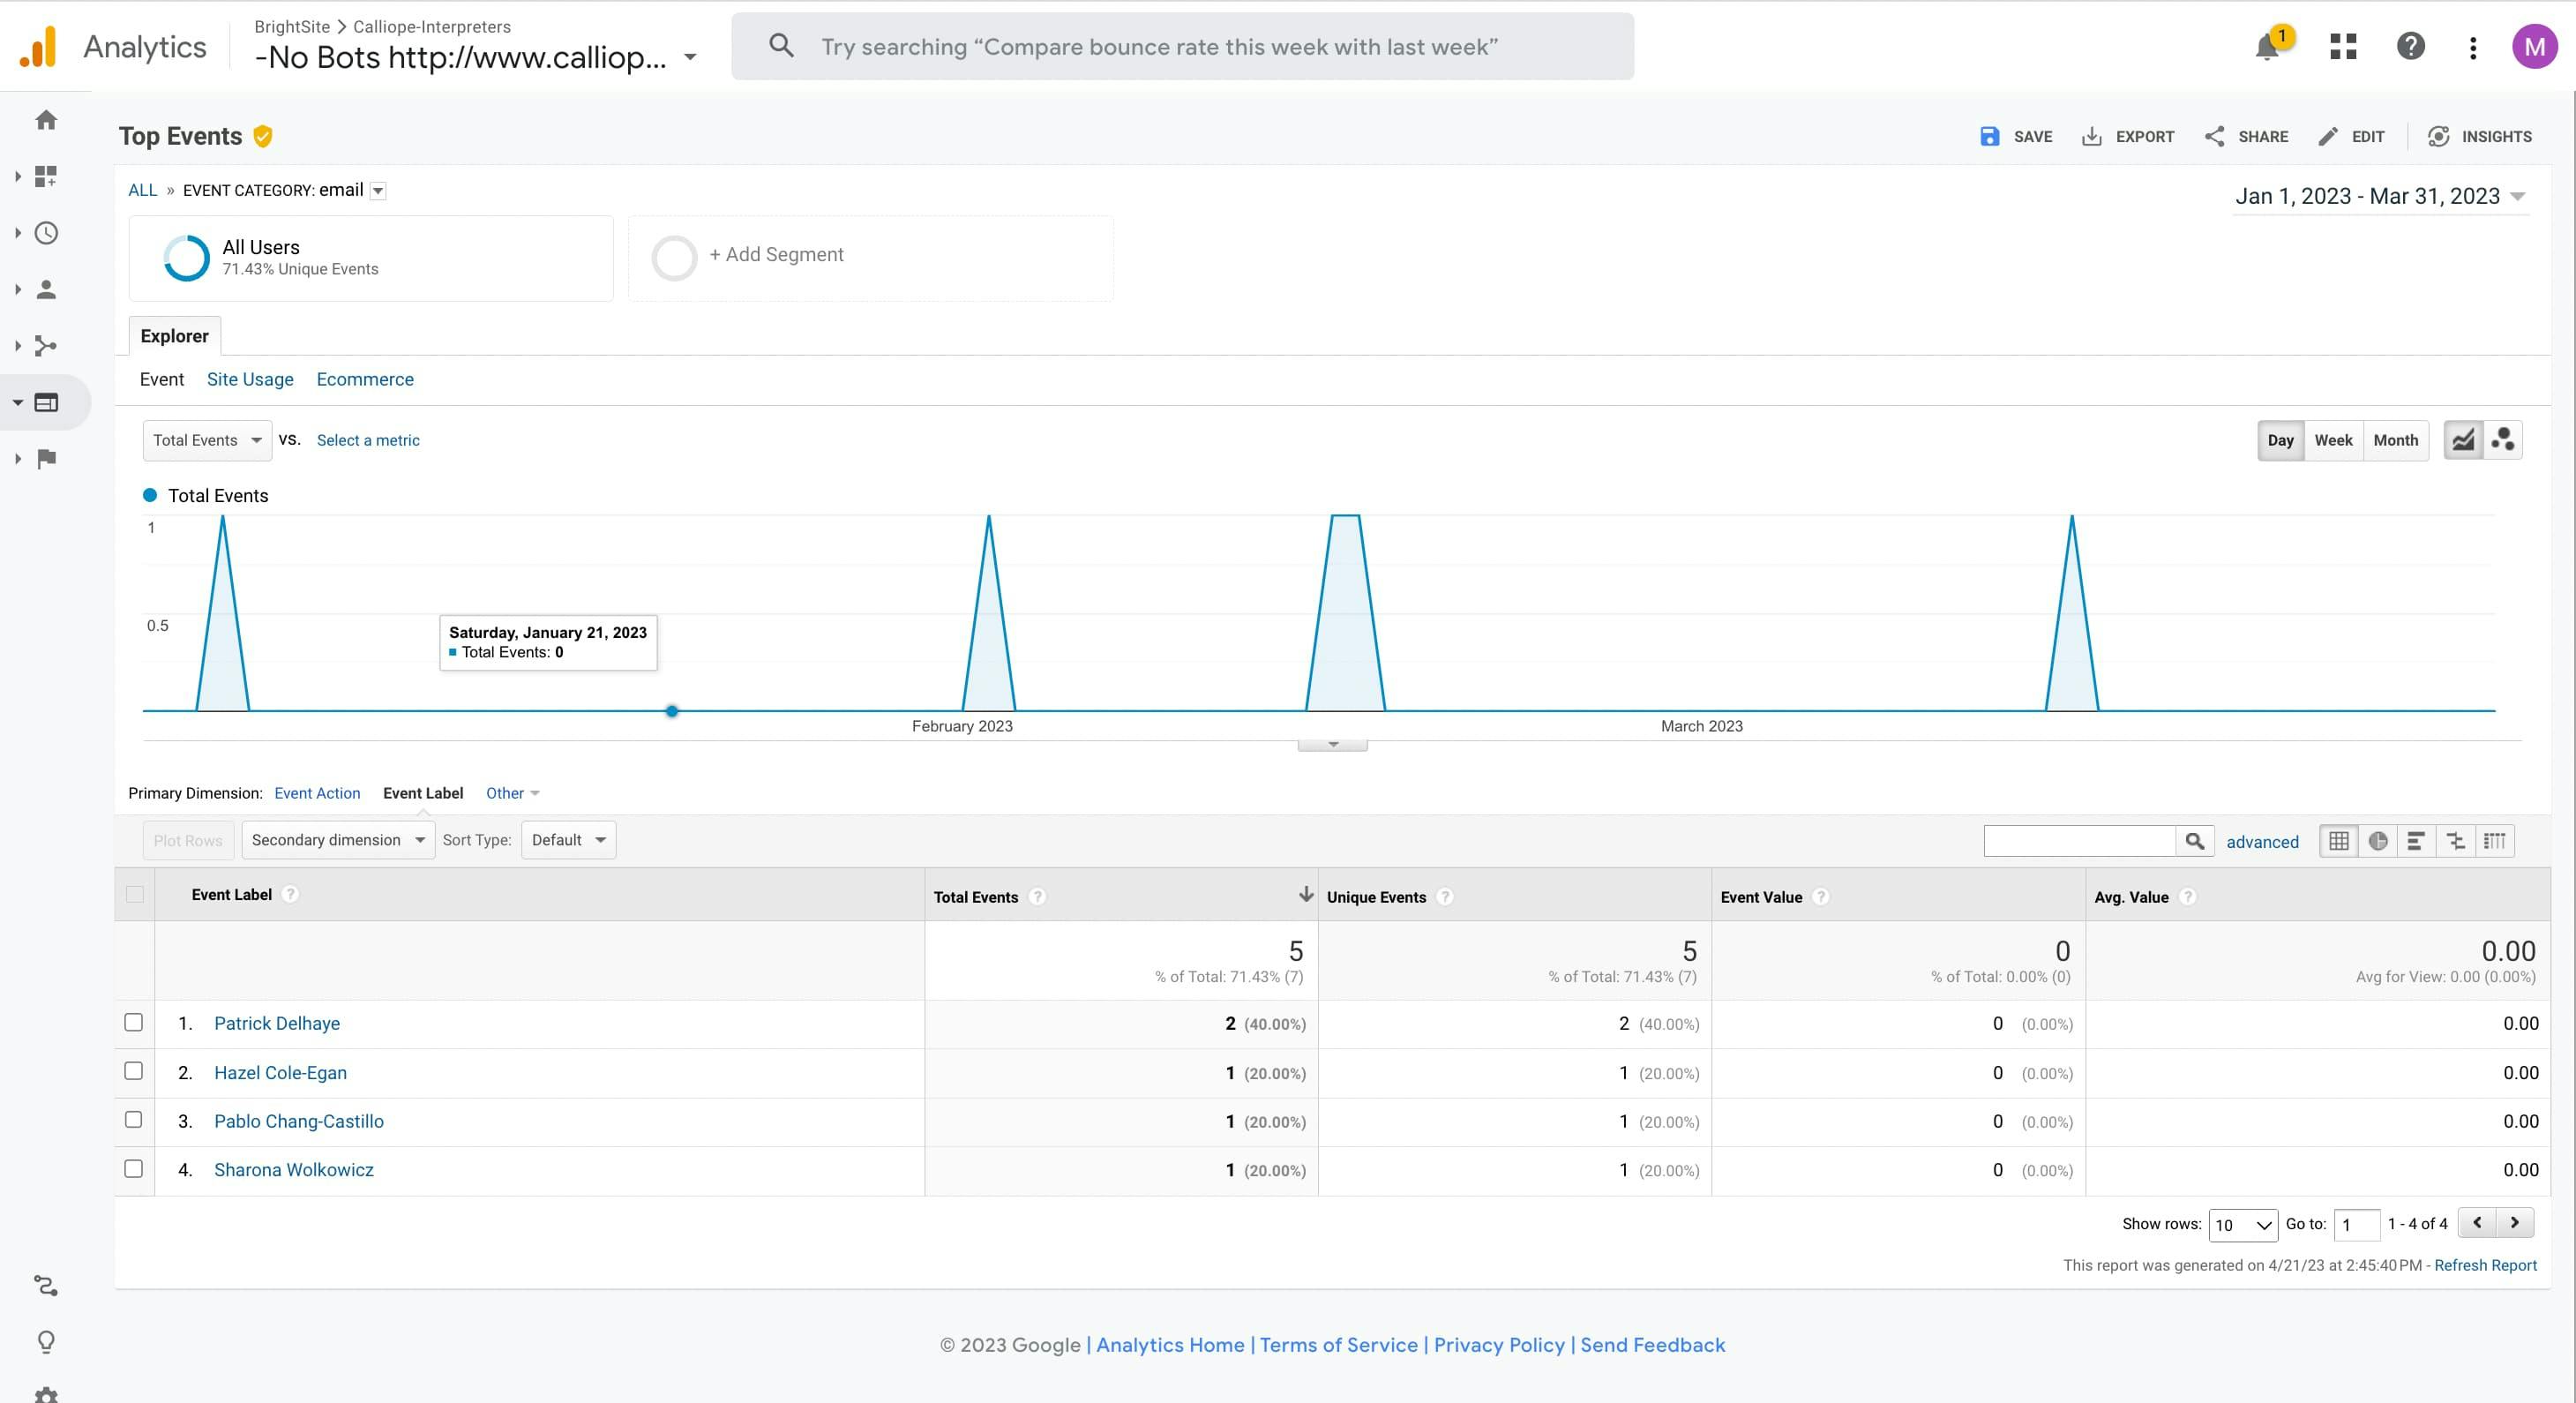
Task: Check the Patrick Delhaye row checkbox
Action: (134, 1022)
